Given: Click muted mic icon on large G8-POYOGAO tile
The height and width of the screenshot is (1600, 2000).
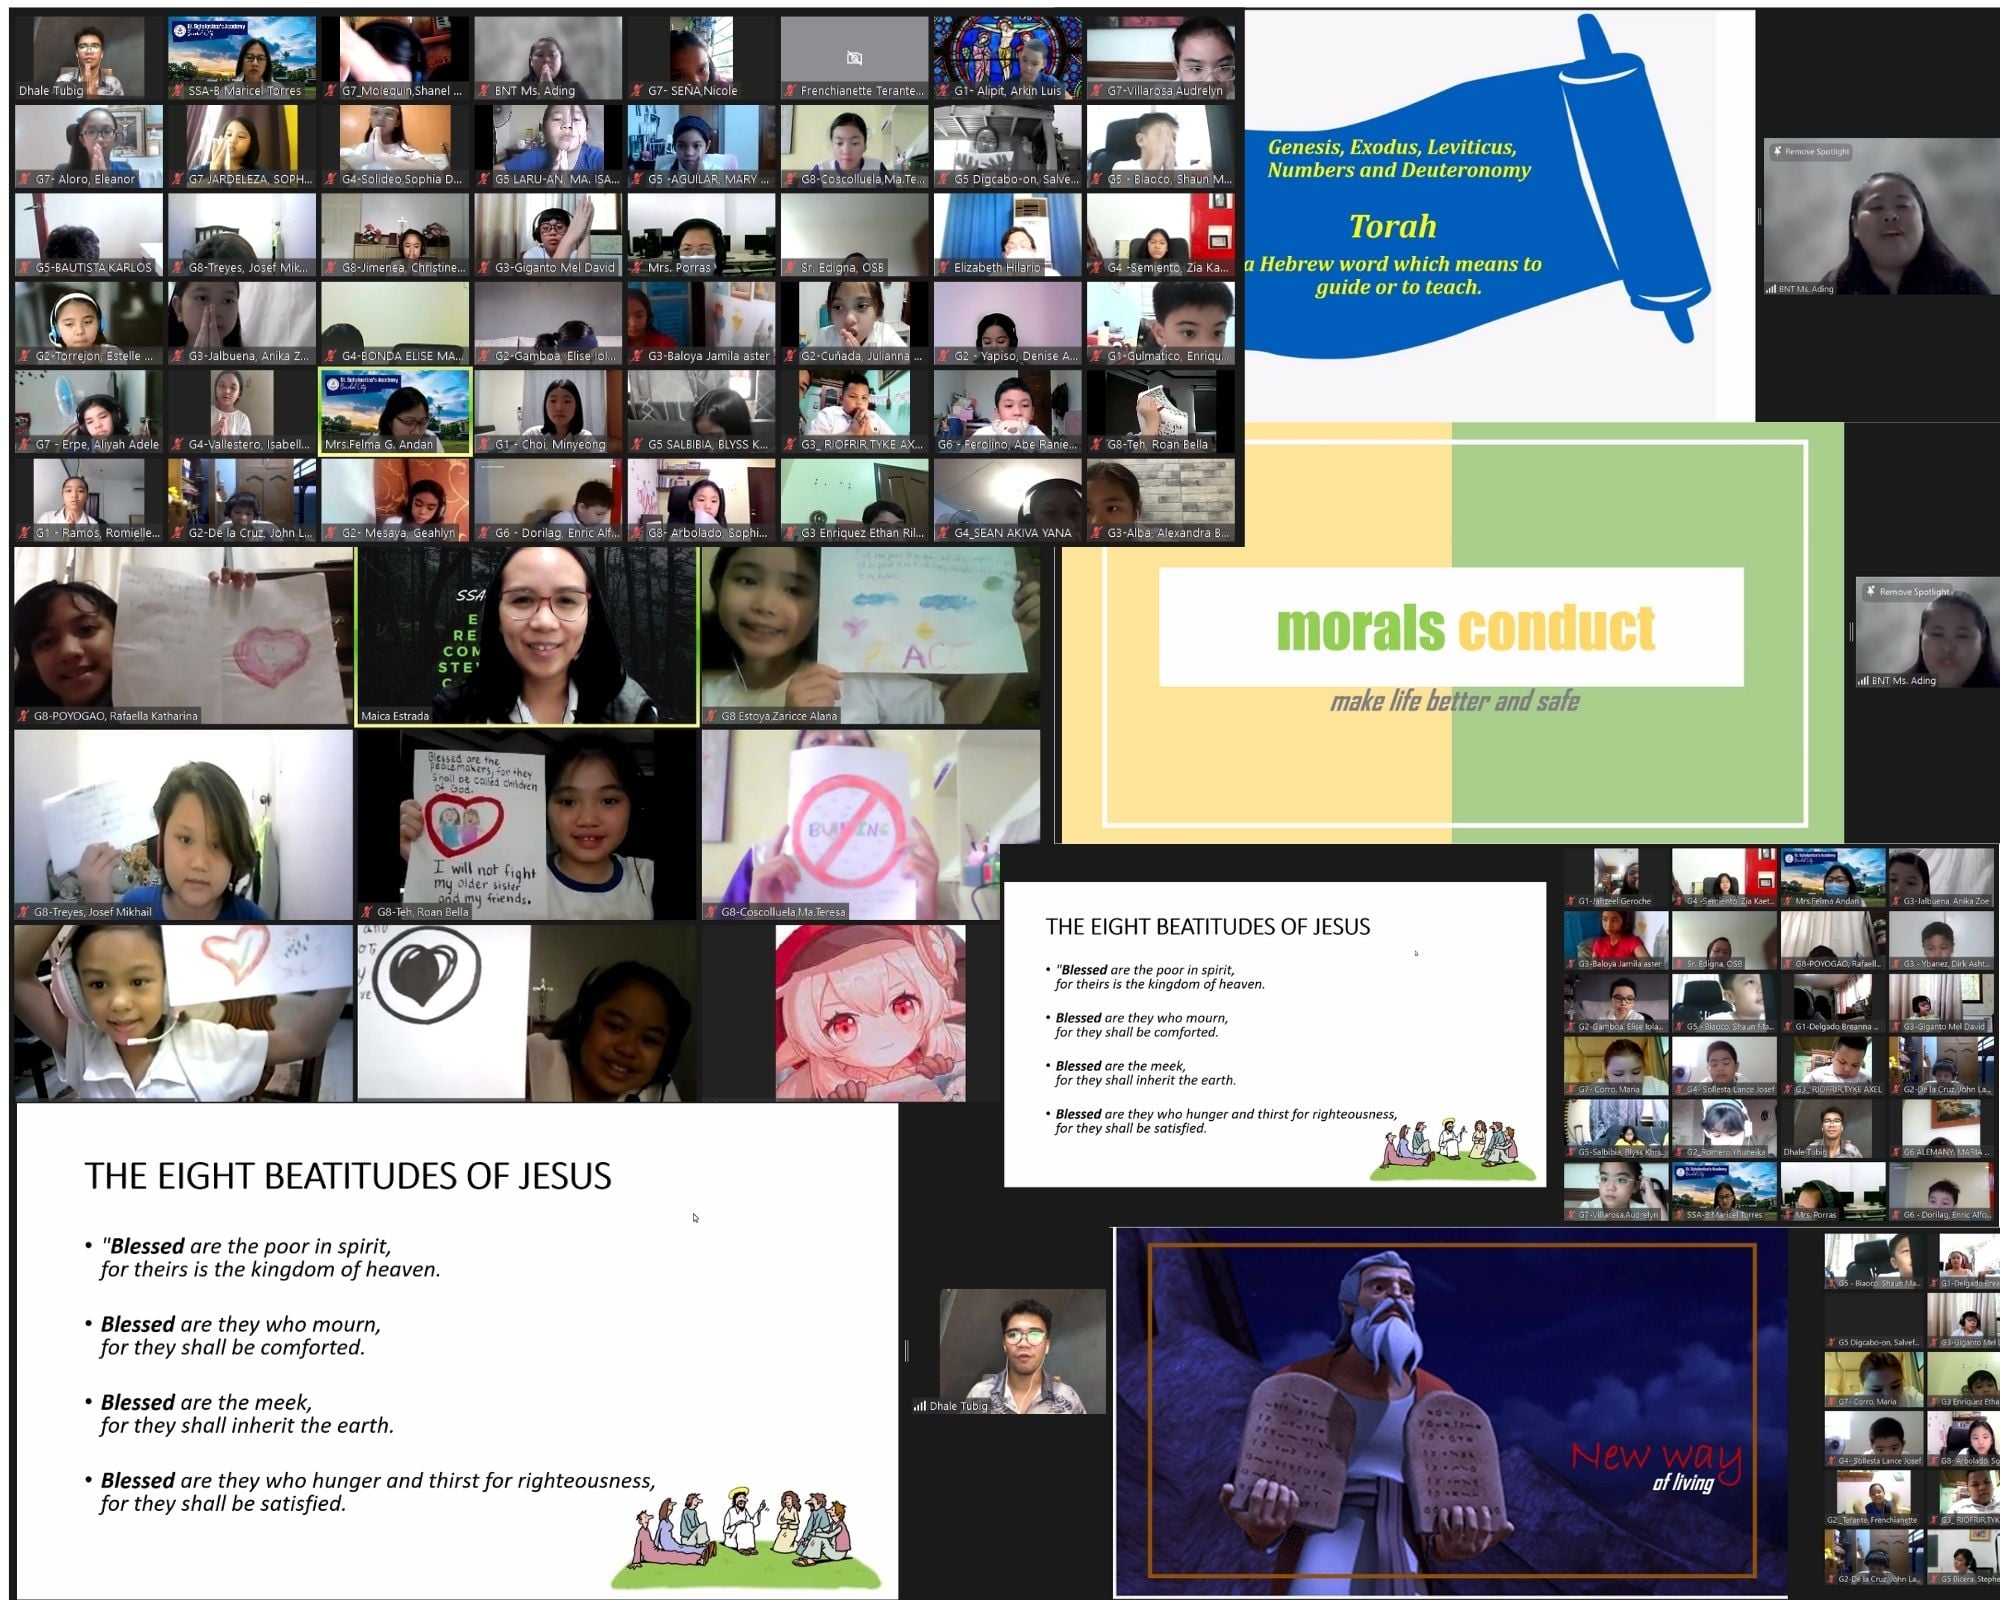Looking at the screenshot, I should 23,716.
